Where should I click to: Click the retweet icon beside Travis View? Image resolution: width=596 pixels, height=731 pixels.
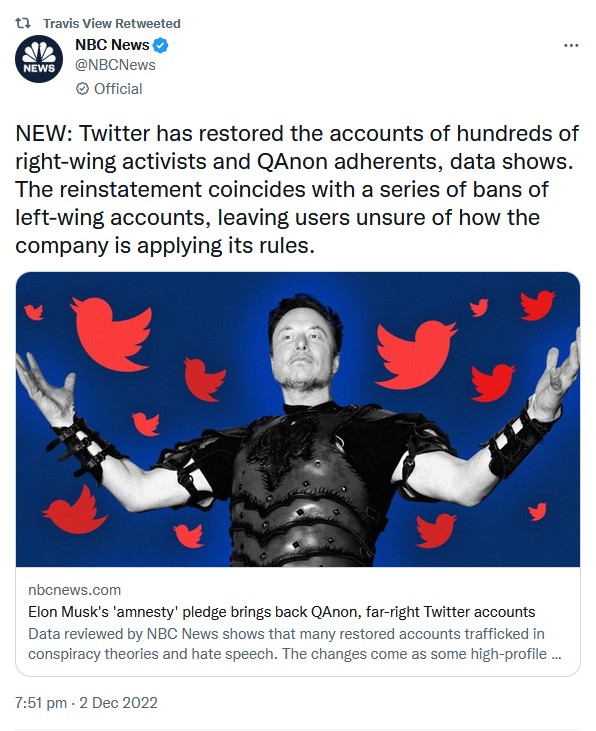[x=23, y=23]
